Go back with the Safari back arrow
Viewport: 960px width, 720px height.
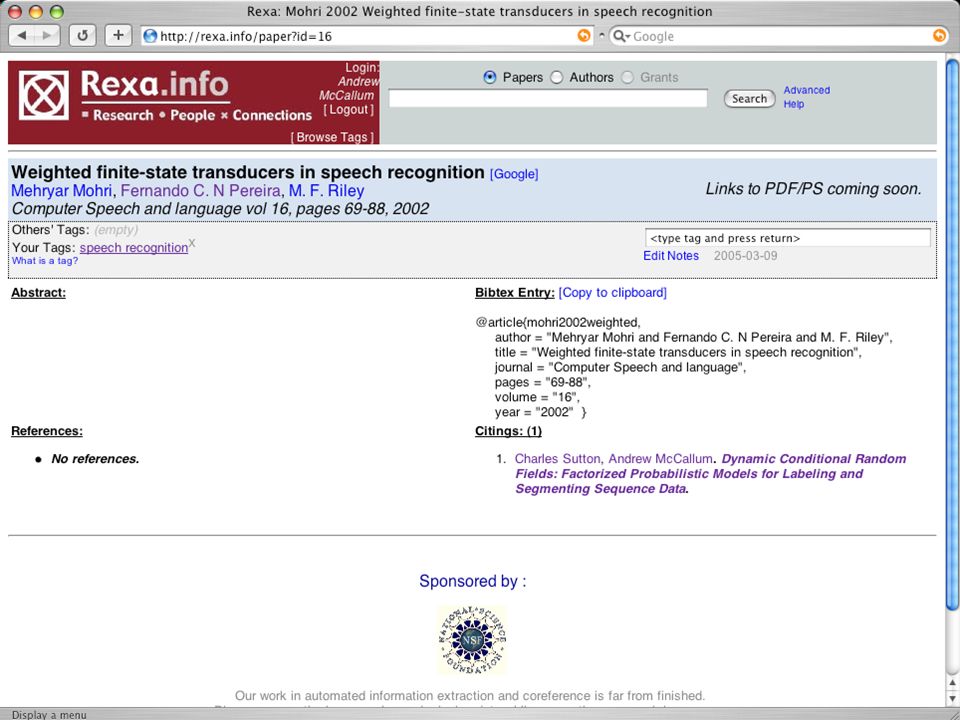tap(21, 36)
